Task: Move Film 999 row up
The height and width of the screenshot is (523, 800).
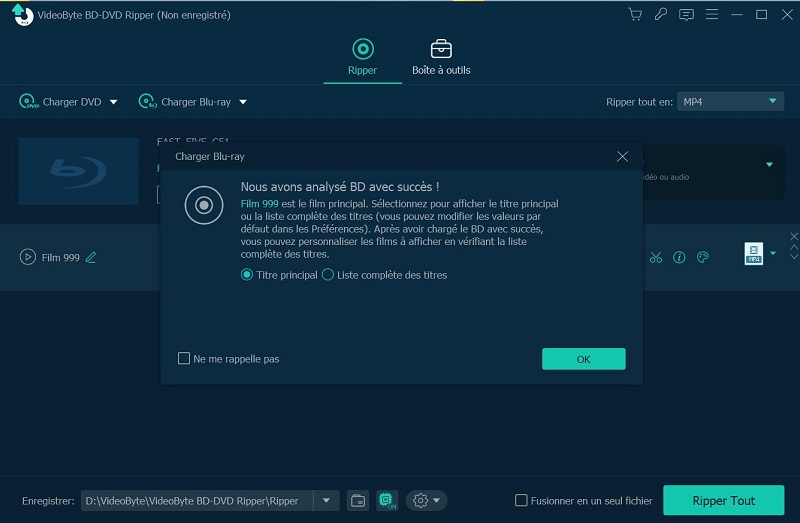Action: pyautogui.click(x=794, y=247)
